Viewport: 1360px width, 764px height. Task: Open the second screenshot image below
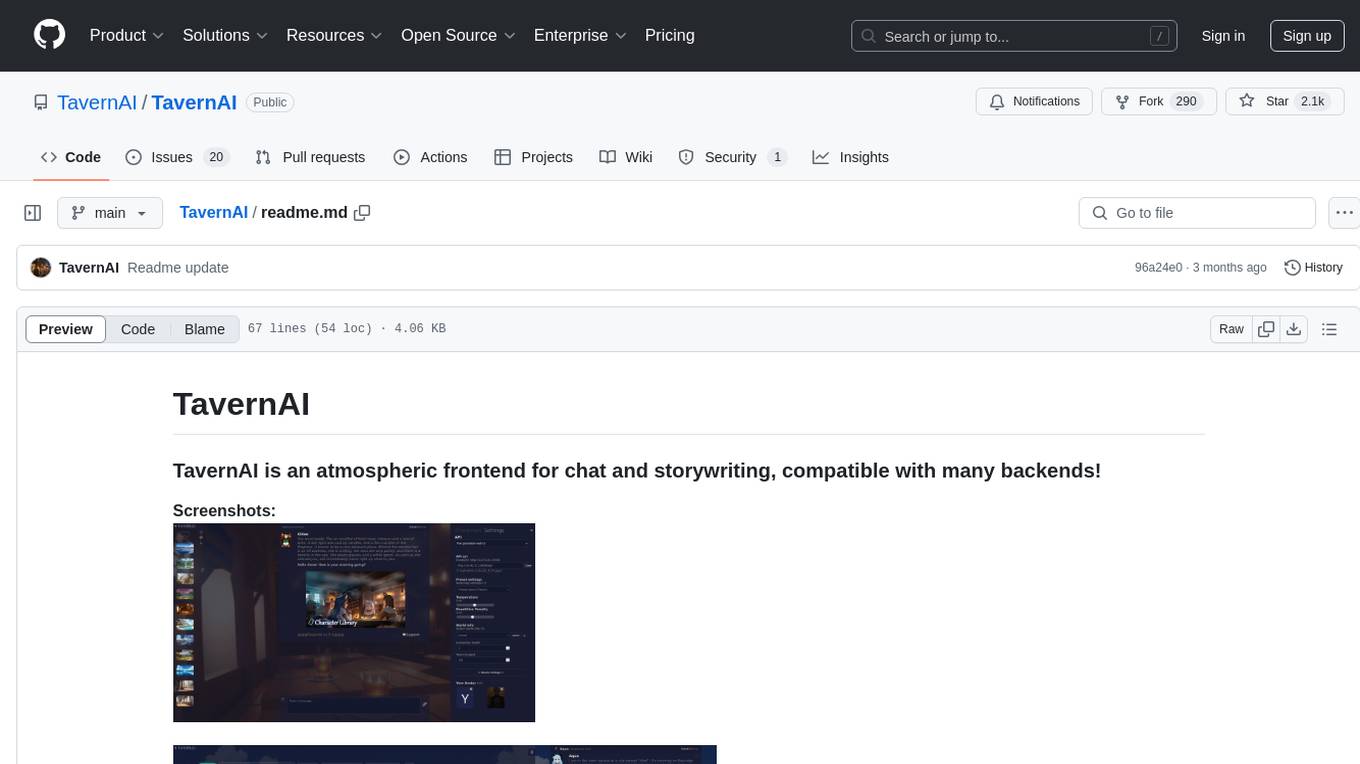pyautogui.click(x=445, y=755)
